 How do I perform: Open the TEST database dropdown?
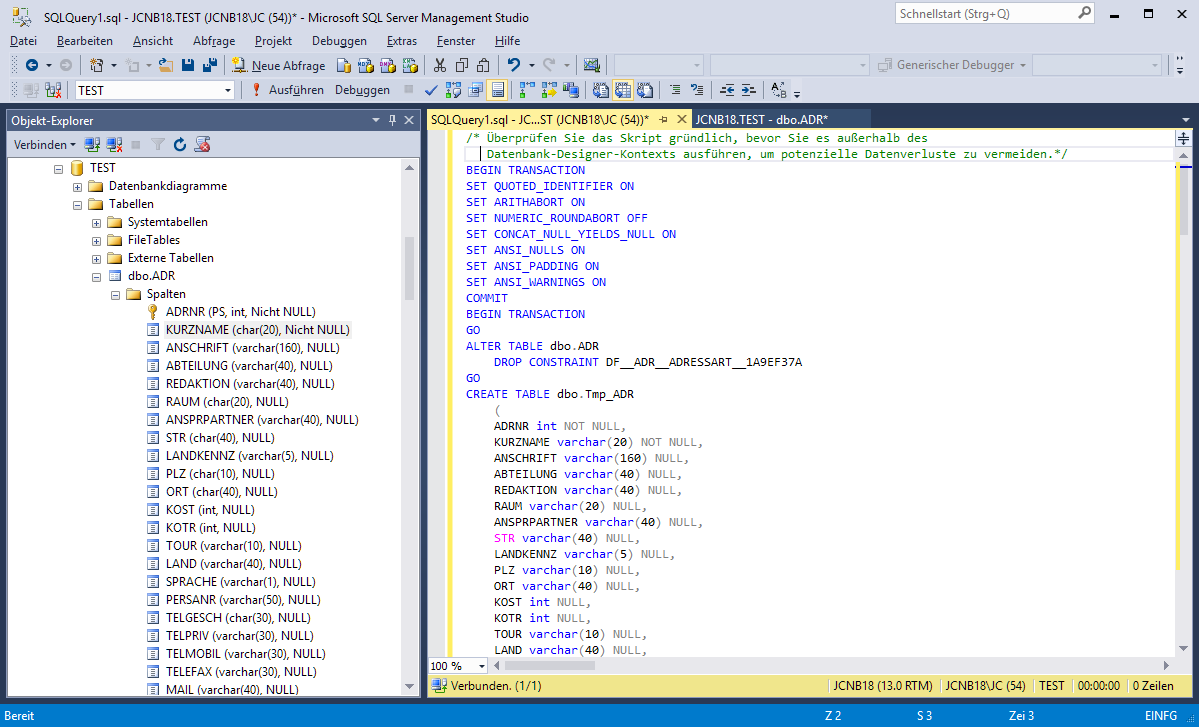(228, 90)
